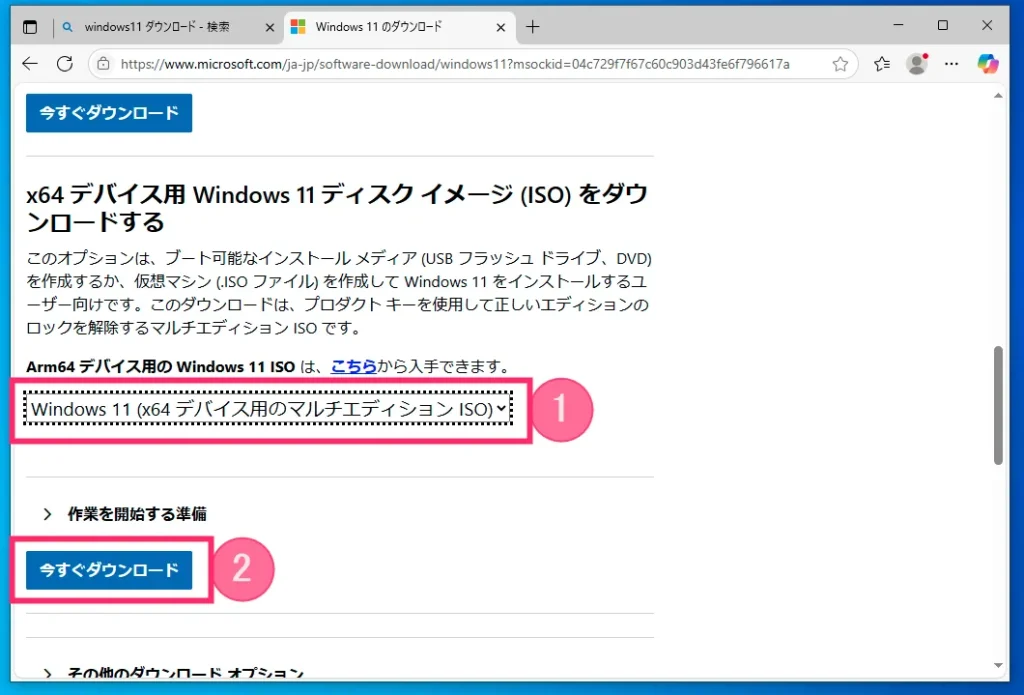Expand the 作業を開始する準備 section

[x=124, y=514]
